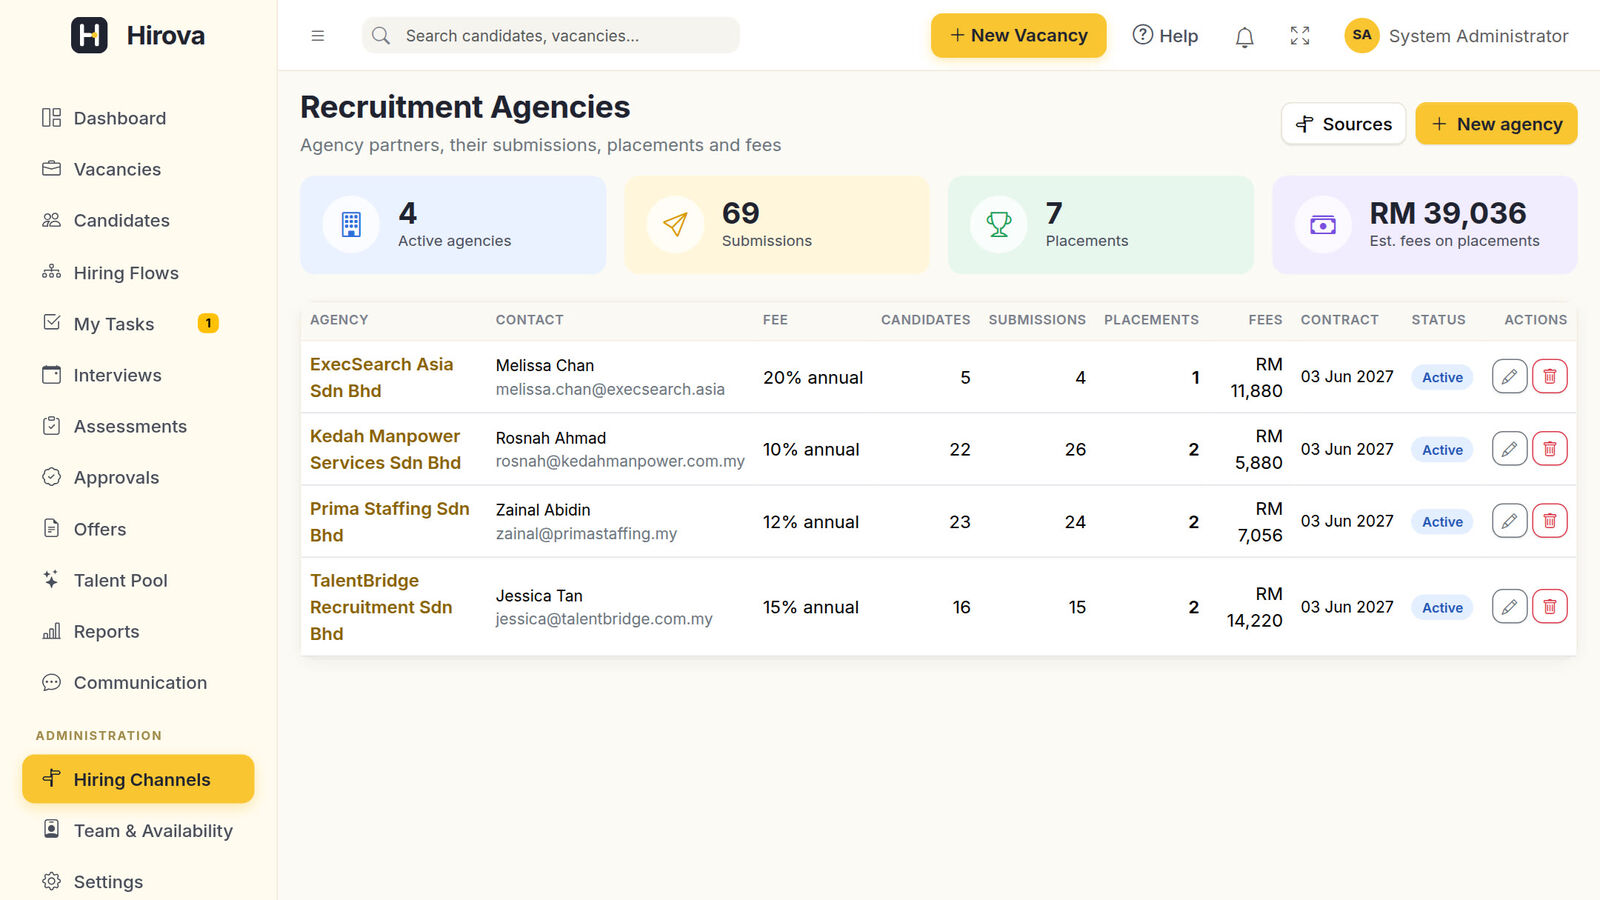Open Talent Pool in the sidebar
This screenshot has width=1600, height=900.
click(138, 580)
